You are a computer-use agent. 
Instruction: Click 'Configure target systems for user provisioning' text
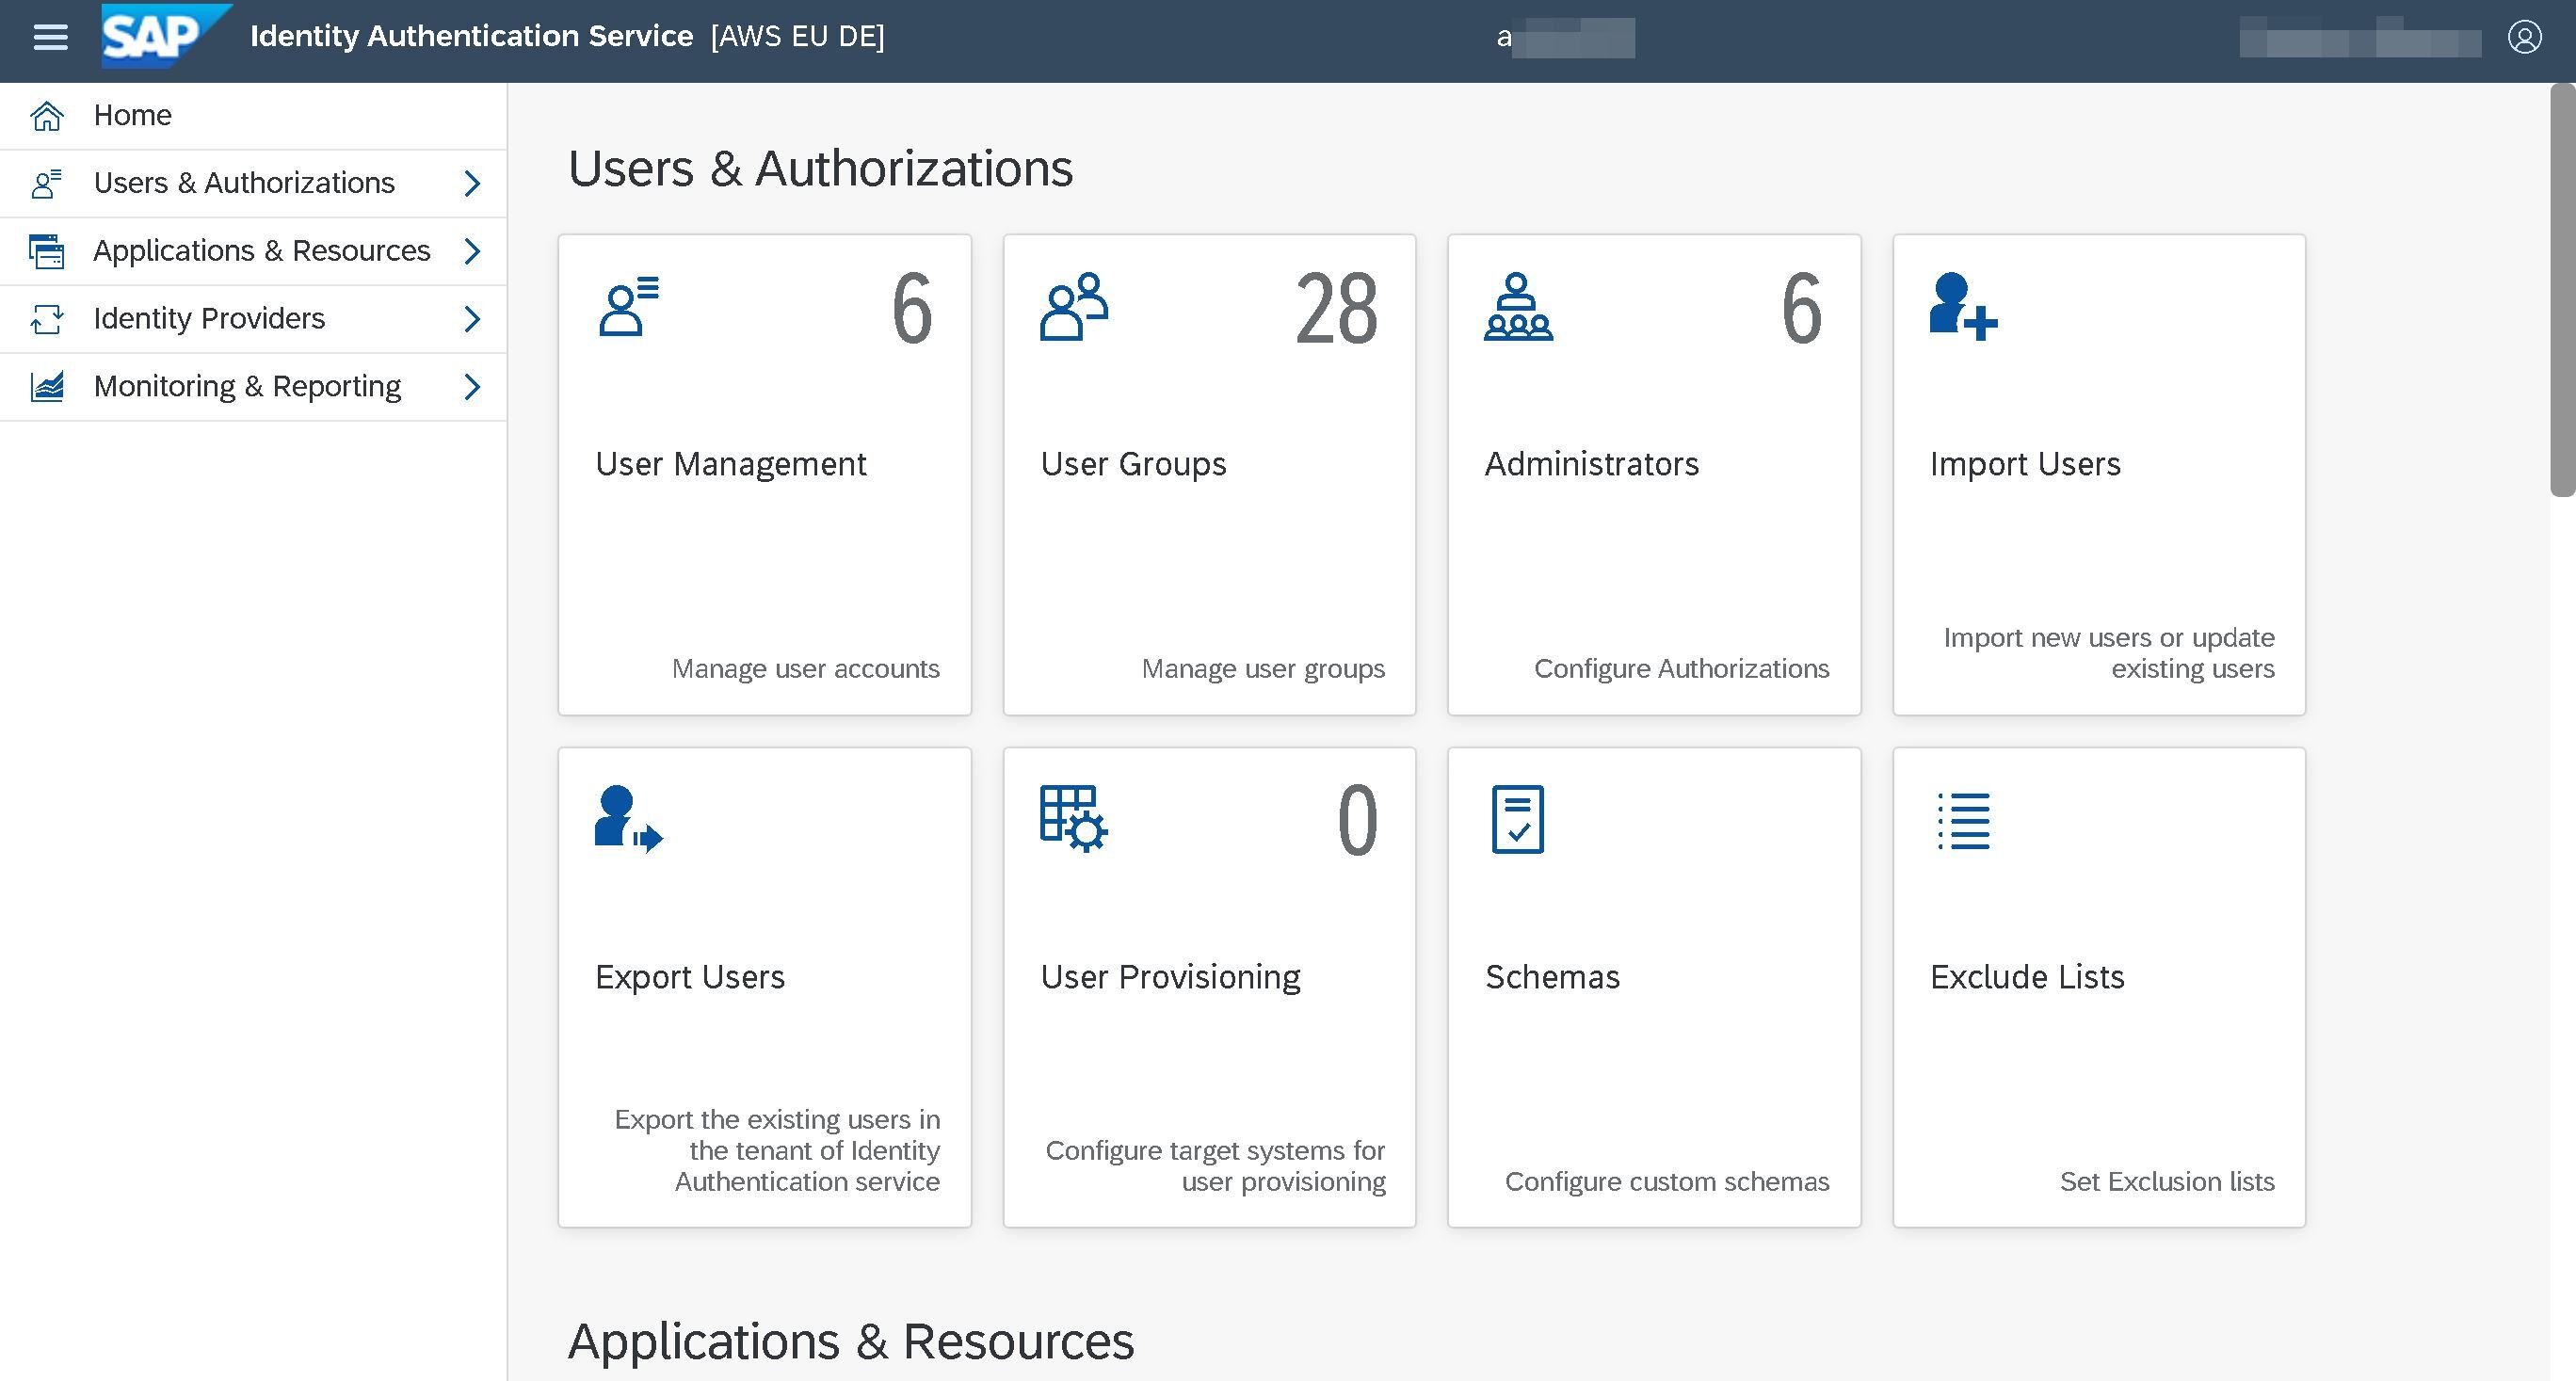(1215, 1166)
